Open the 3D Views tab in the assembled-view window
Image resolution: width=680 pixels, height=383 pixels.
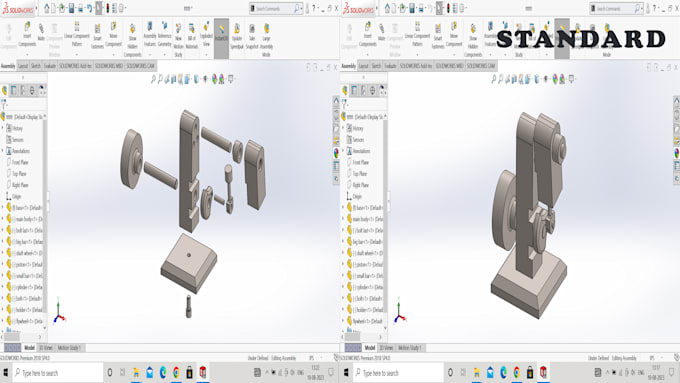coord(386,347)
